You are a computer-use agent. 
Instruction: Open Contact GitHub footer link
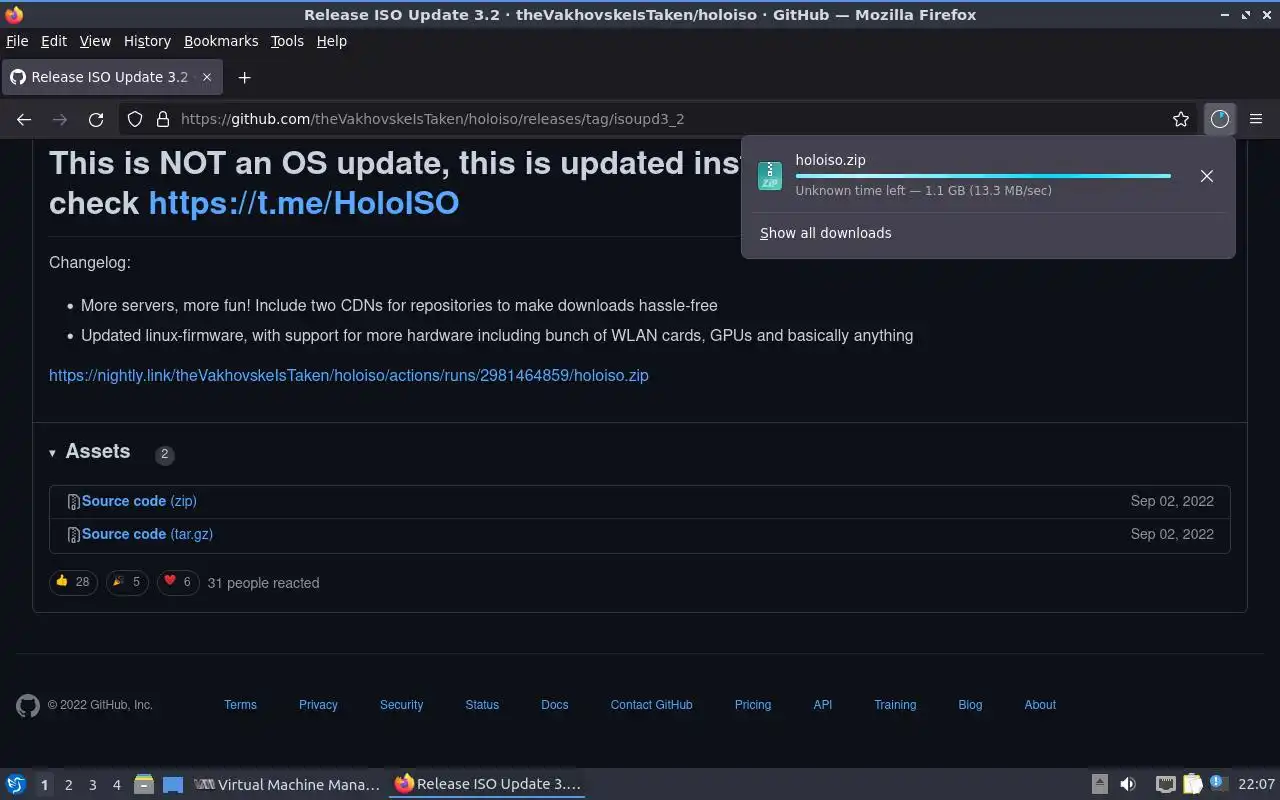651,705
